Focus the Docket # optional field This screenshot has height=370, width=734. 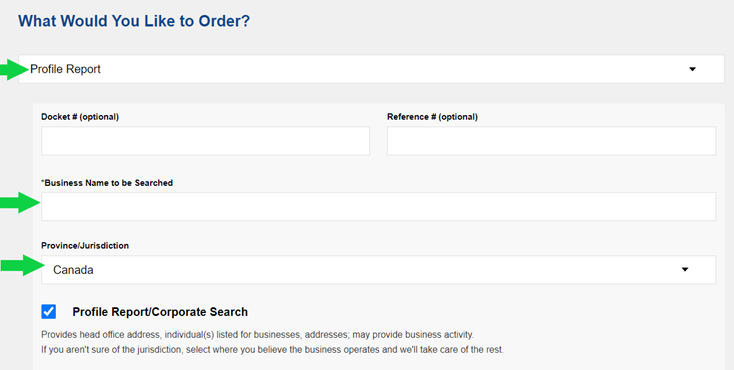coord(206,141)
